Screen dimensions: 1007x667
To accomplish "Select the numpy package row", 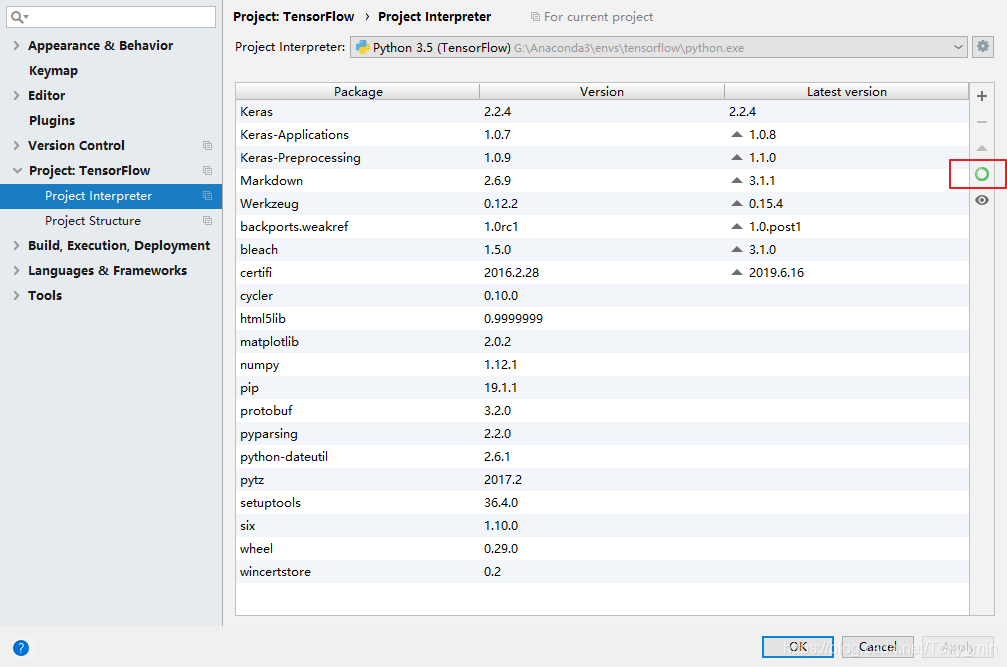I will coord(602,365).
